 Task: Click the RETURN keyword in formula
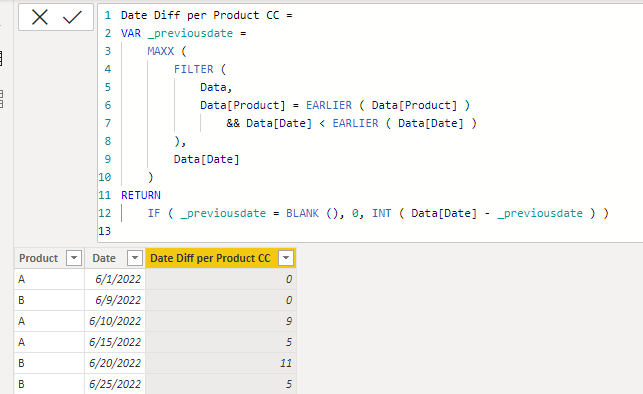(141, 195)
